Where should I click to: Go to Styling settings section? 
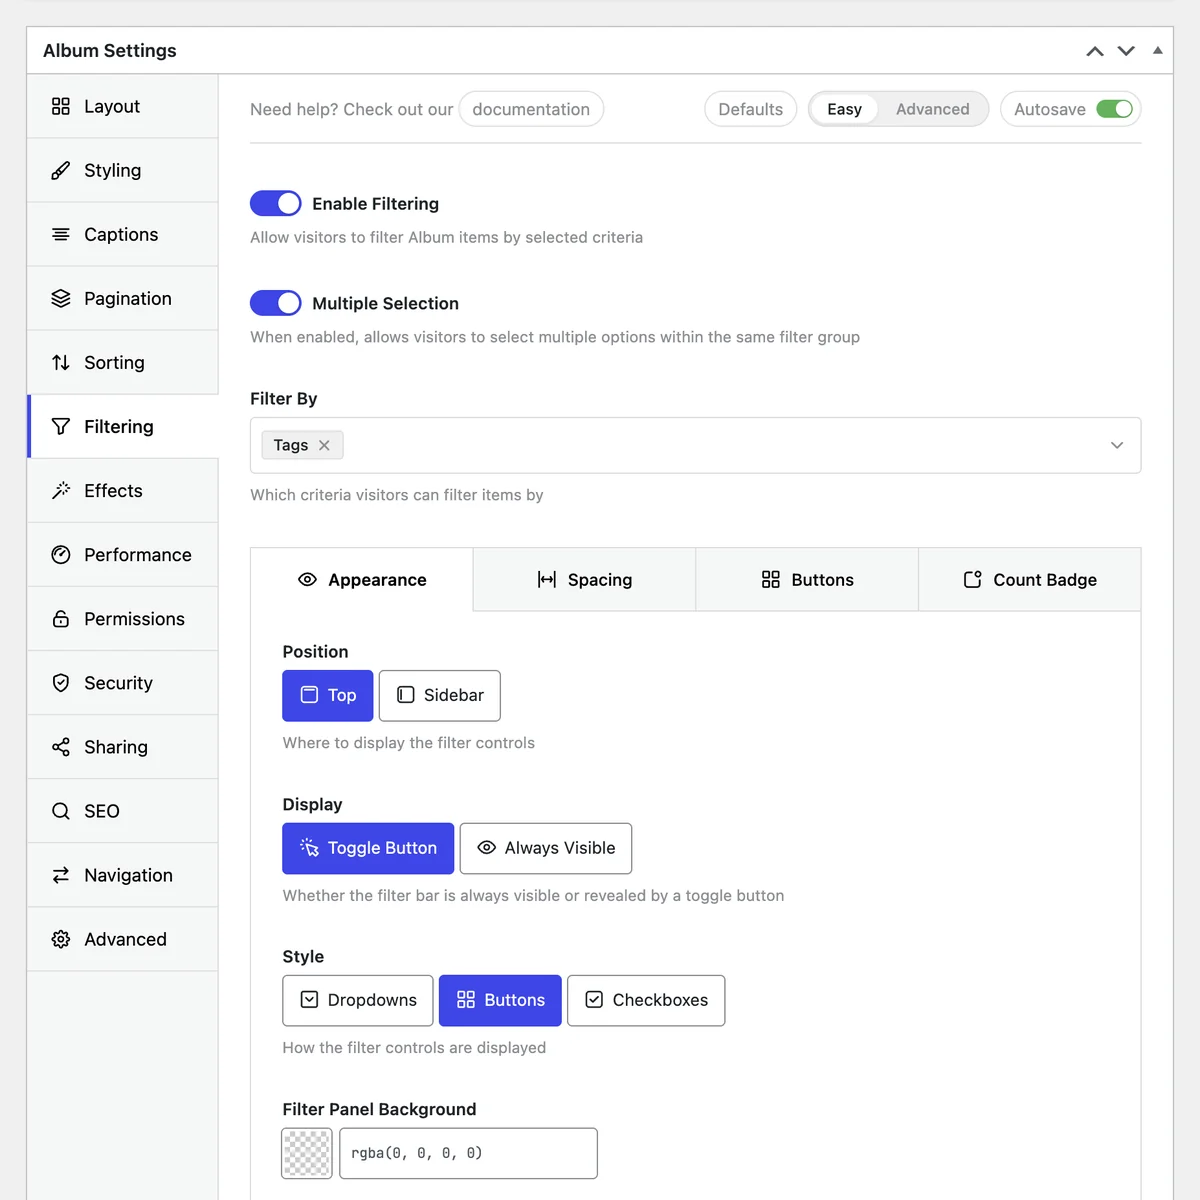click(x=123, y=170)
